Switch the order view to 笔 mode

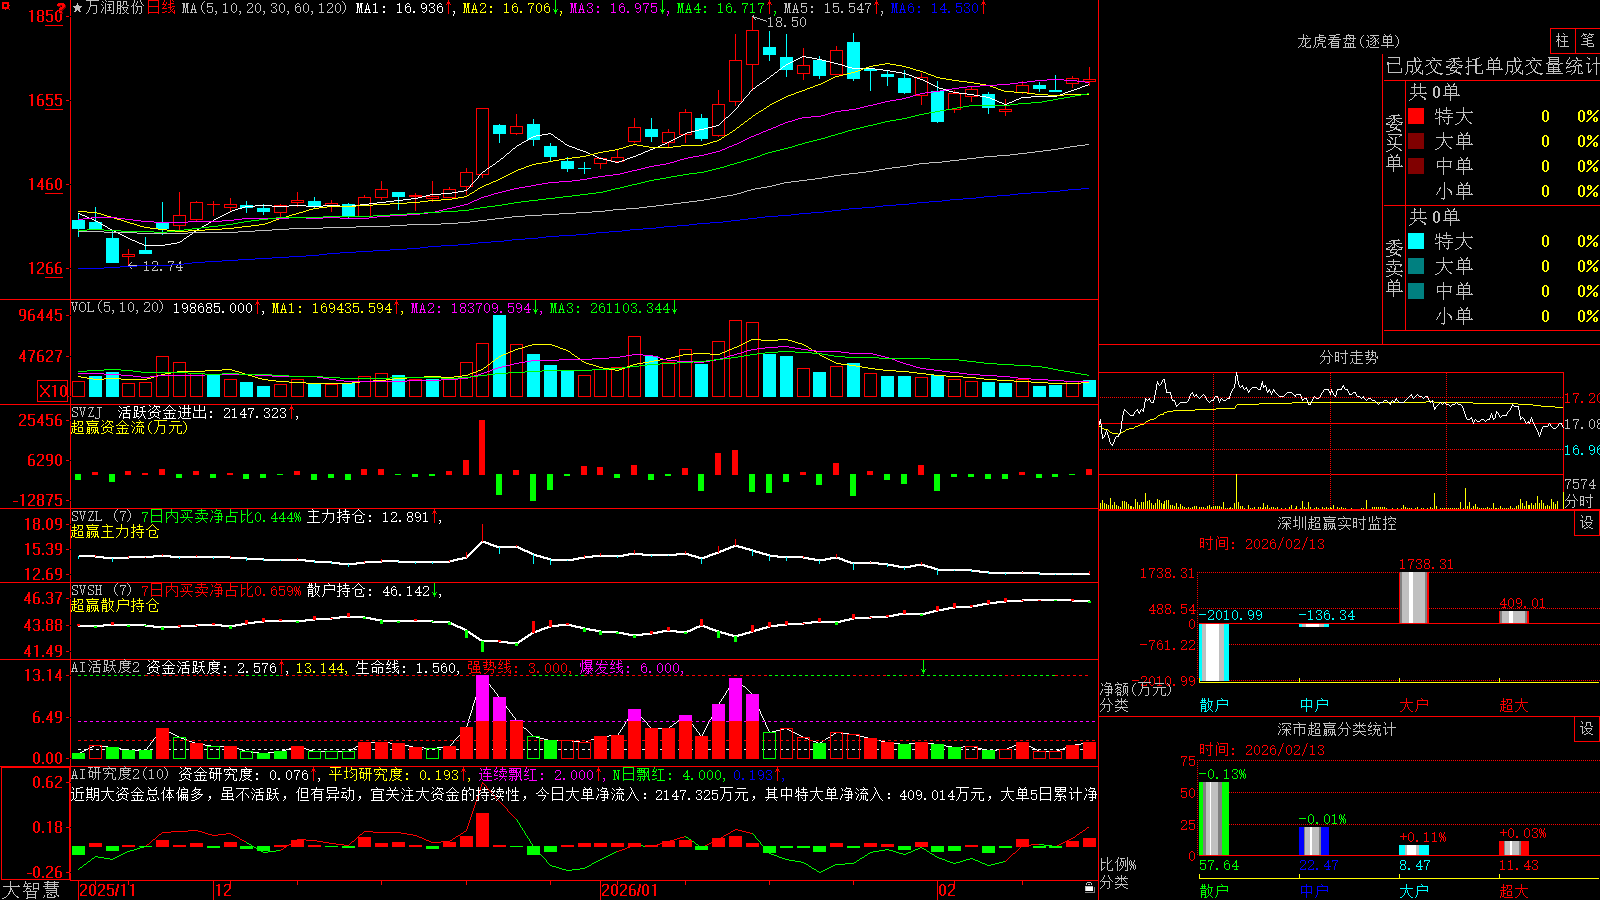point(1588,40)
